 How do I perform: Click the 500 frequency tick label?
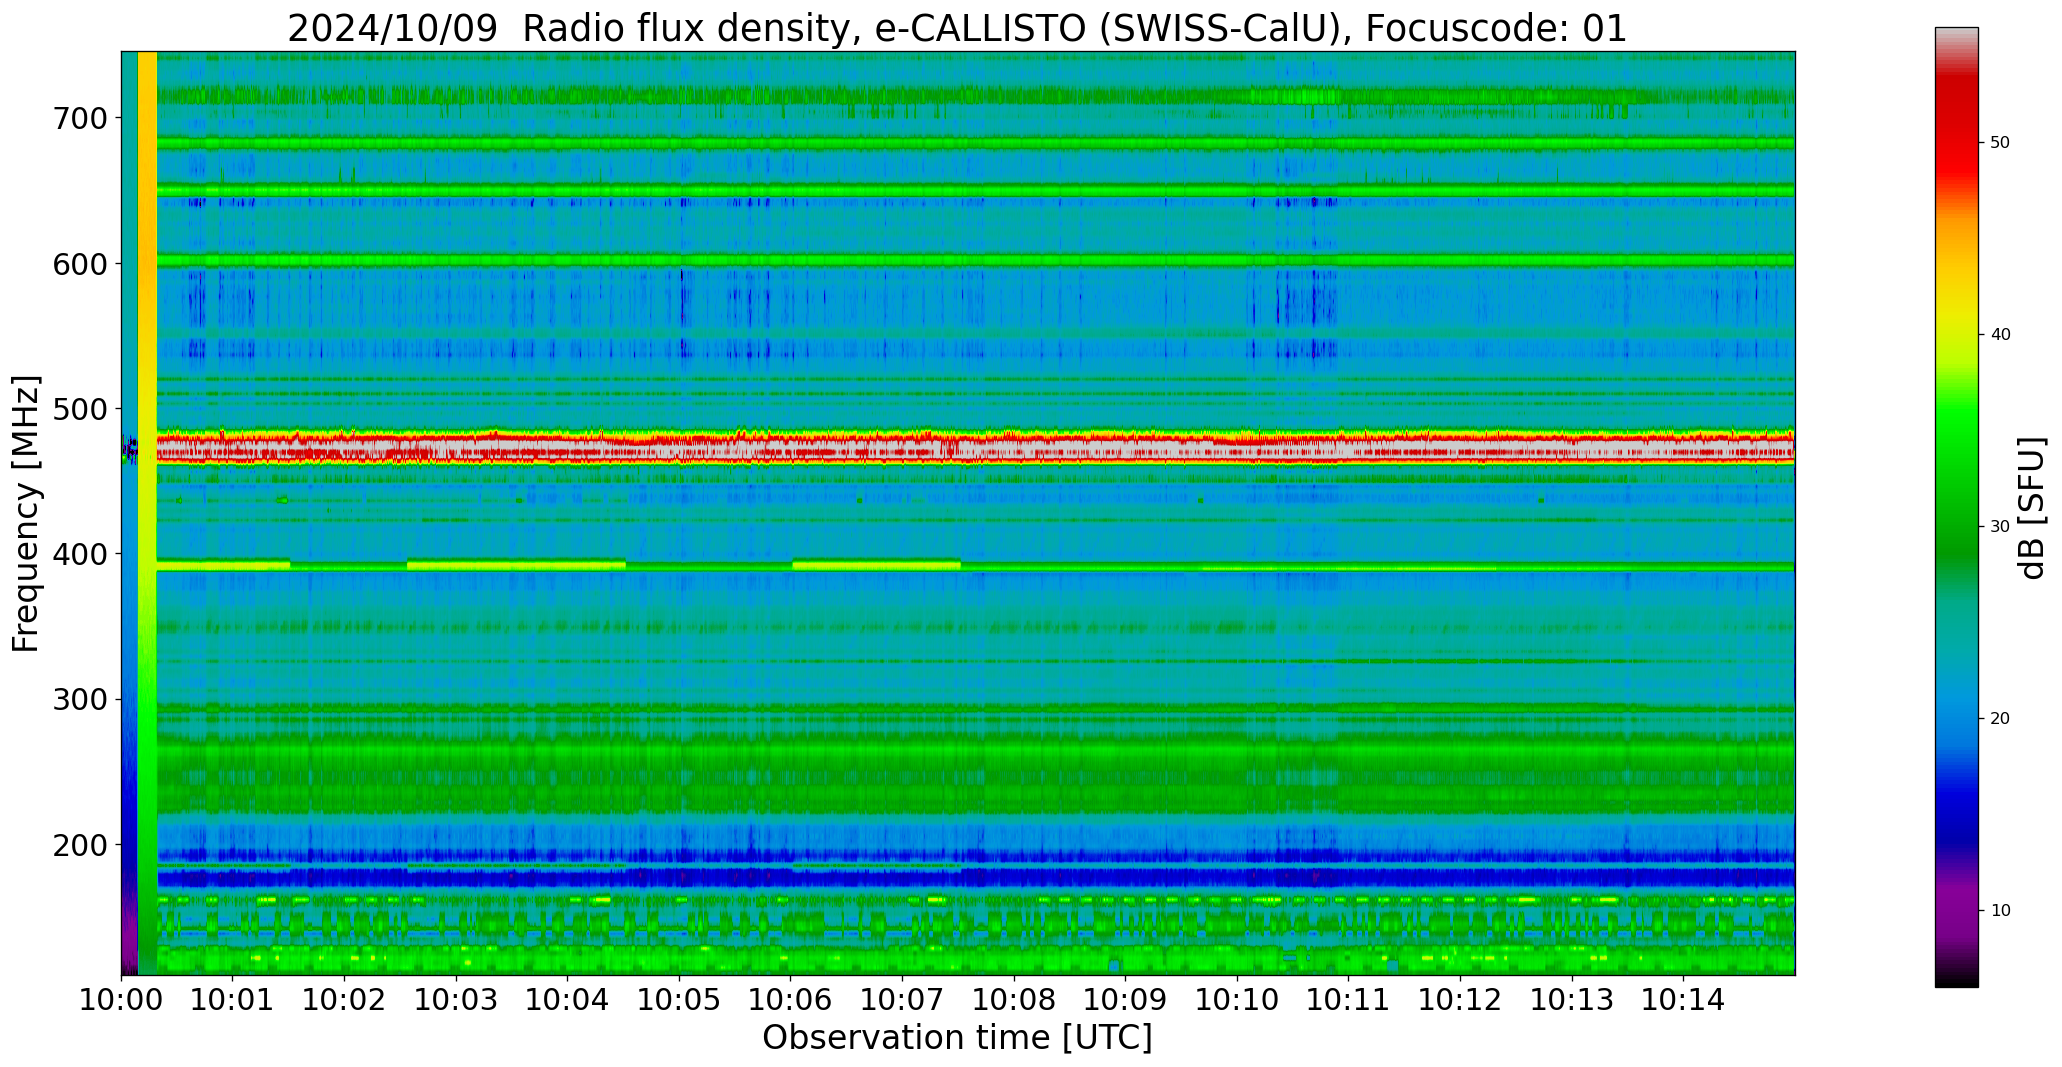click(78, 409)
